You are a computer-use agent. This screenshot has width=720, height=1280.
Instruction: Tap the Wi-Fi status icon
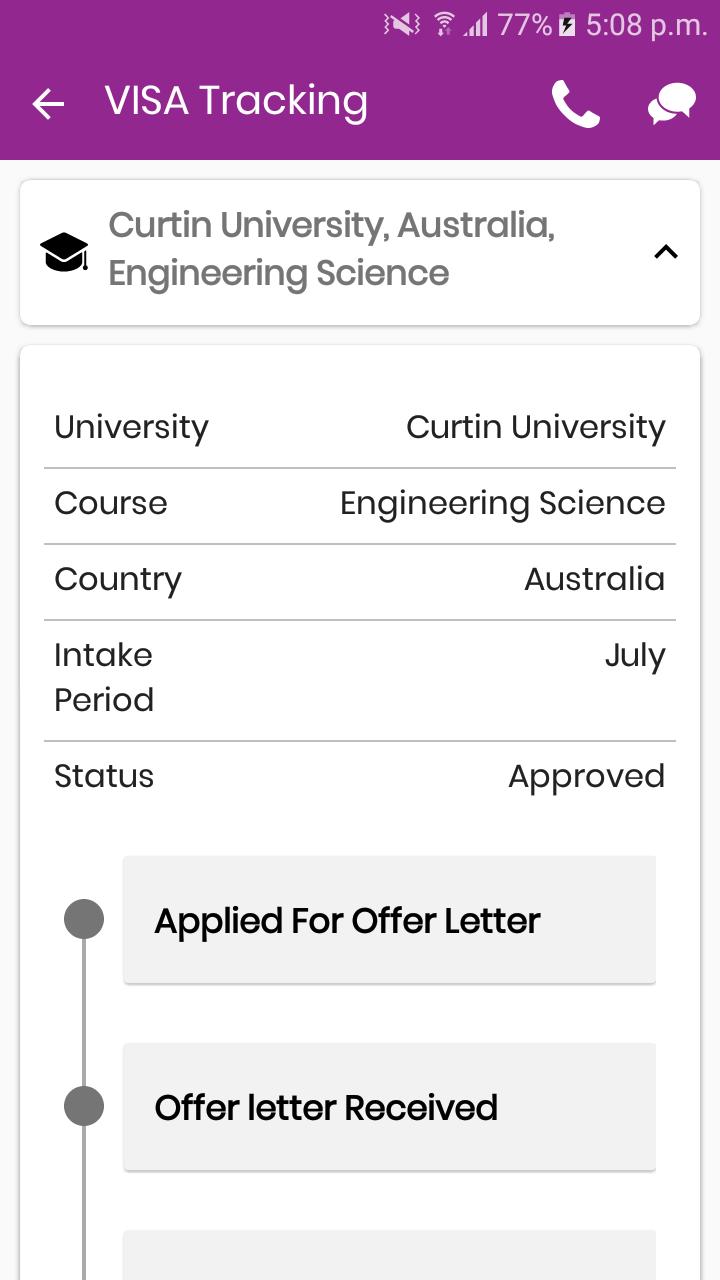(x=444, y=25)
